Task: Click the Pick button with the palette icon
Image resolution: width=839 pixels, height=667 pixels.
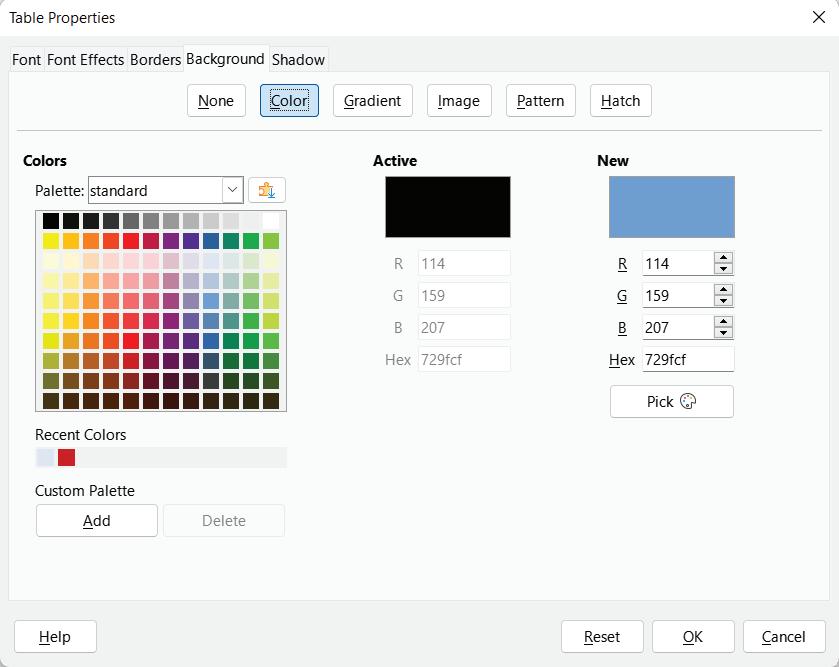Action: click(671, 401)
